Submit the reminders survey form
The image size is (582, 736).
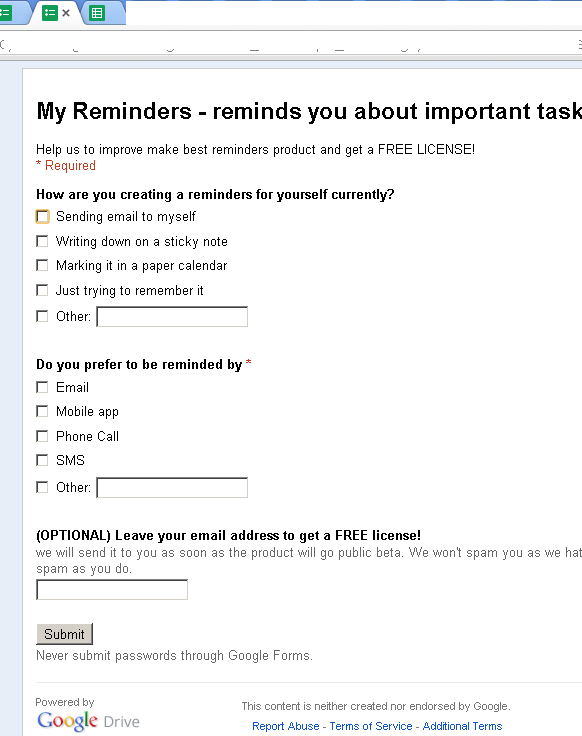coord(64,634)
